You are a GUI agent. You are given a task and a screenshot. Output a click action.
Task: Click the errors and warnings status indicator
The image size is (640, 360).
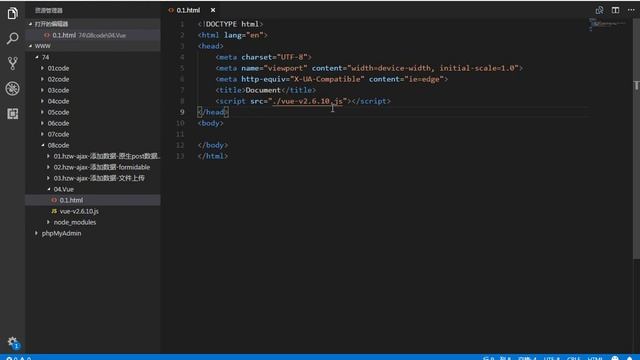tap(19, 358)
